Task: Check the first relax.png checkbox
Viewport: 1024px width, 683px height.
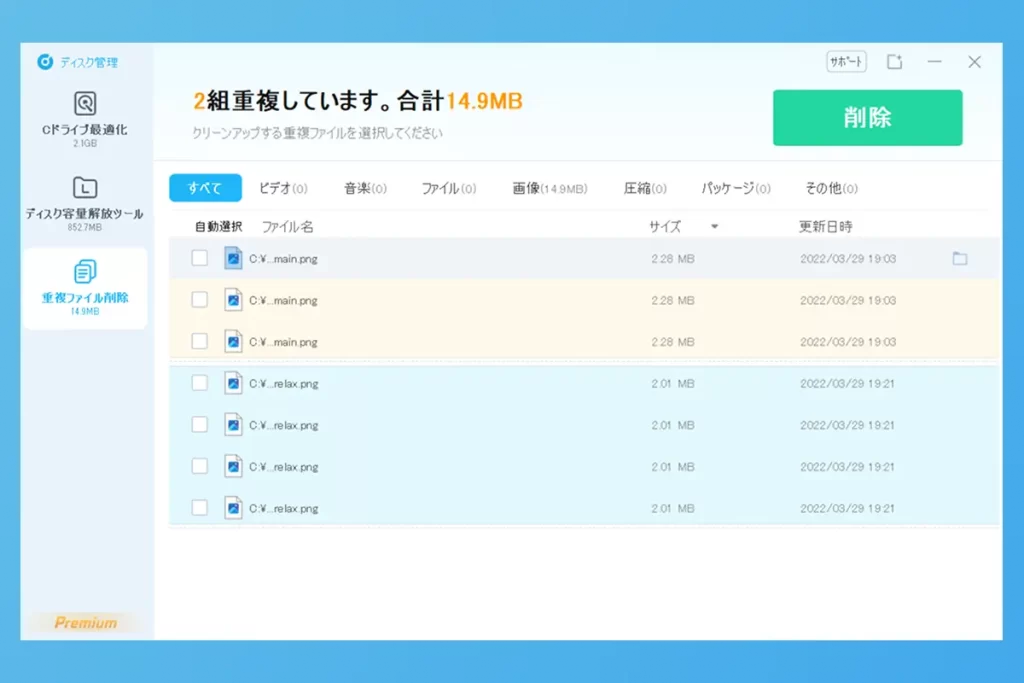Action: [x=200, y=383]
